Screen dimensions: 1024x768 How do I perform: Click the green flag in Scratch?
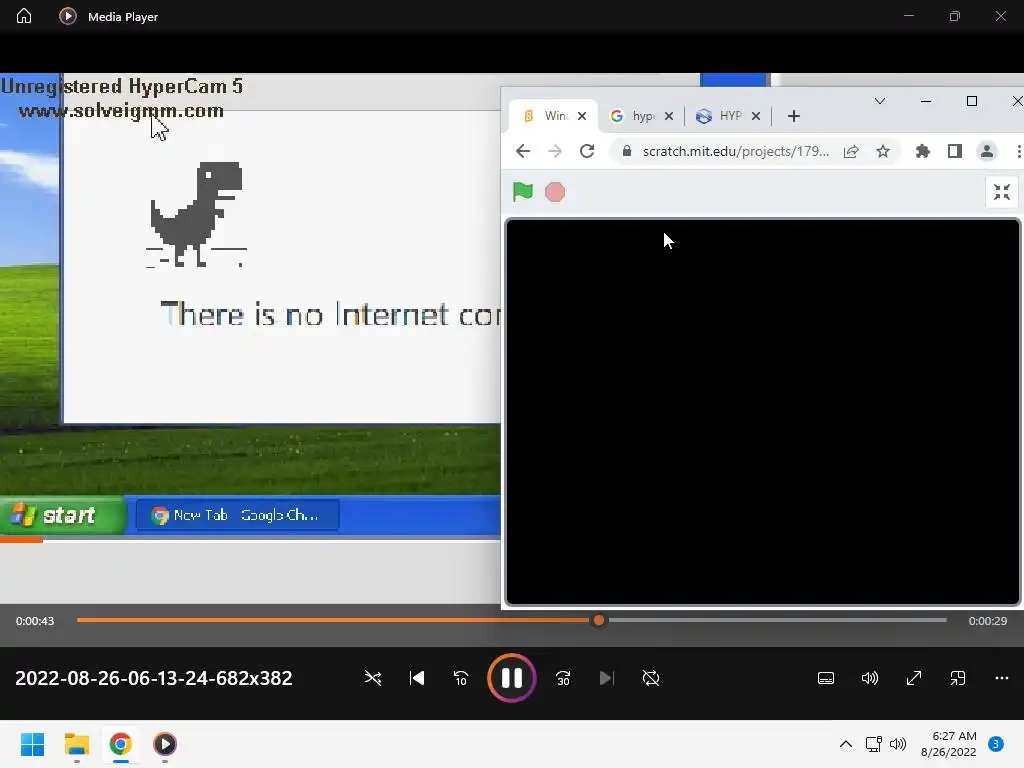click(x=522, y=191)
